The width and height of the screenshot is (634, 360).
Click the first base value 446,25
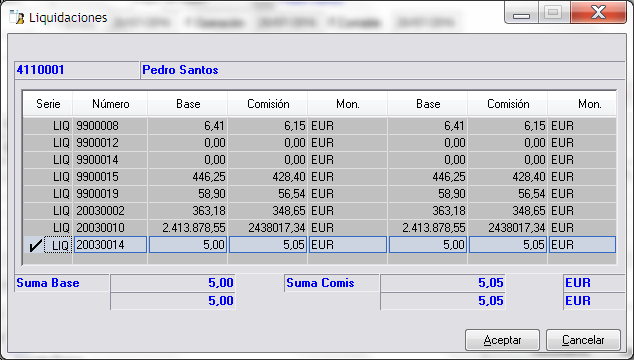click(x=188, y=177)
